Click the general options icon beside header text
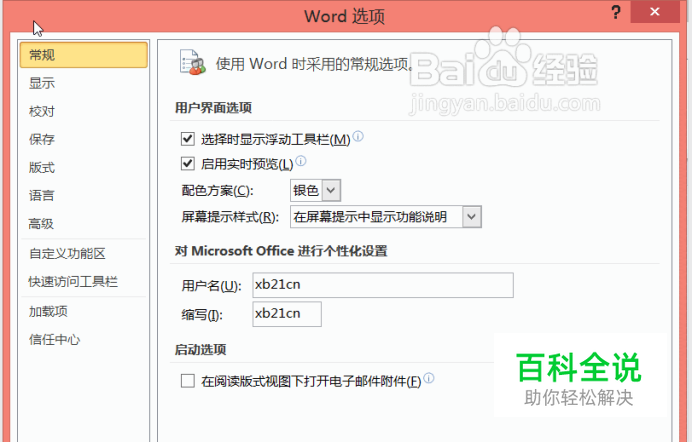692x442 pixels. click(192, 63)
